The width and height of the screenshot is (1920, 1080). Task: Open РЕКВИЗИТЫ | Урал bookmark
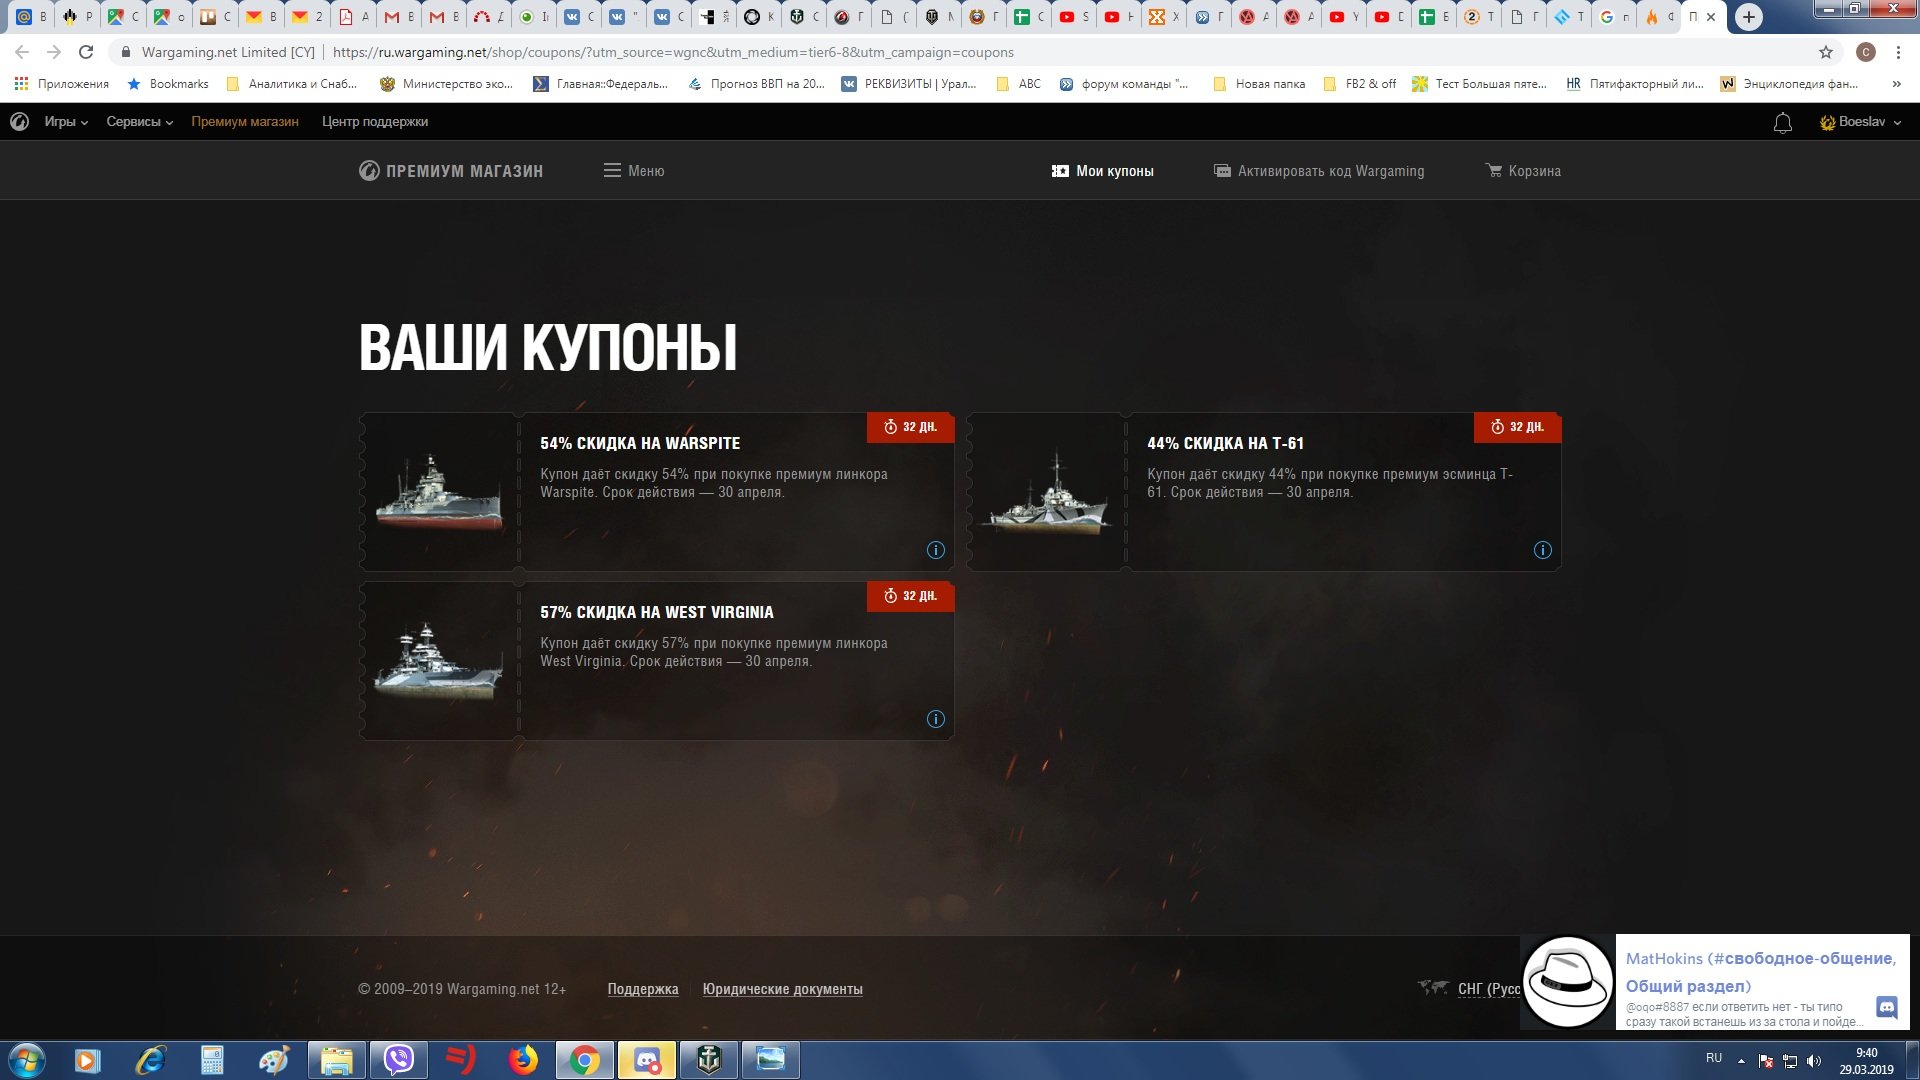coord(909,84)
